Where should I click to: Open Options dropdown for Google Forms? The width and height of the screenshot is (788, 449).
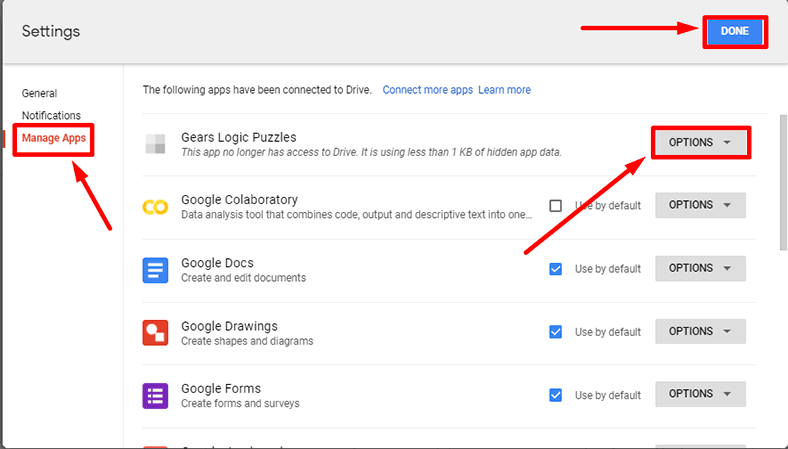(701, 394)
